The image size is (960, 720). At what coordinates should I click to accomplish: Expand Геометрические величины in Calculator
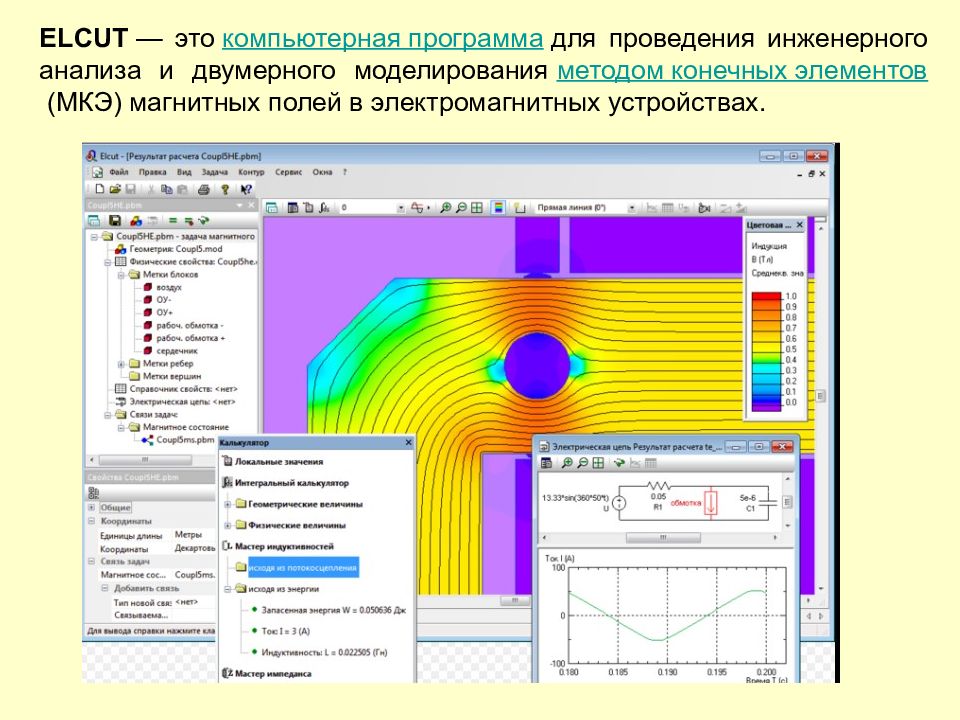tap(227, 504)
